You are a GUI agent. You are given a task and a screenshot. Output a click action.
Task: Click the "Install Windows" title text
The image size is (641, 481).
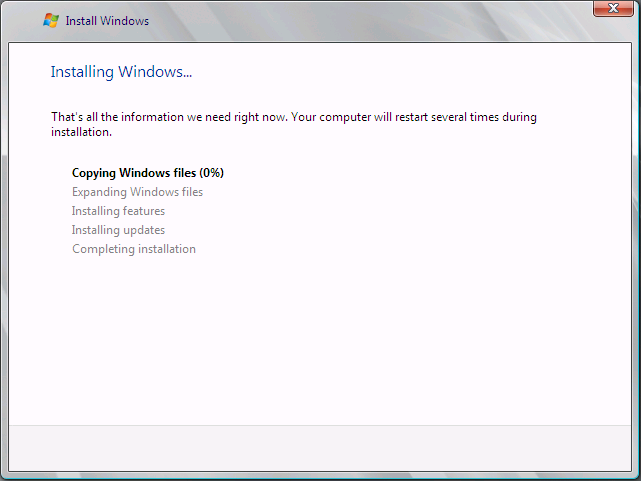coord(107,21)
